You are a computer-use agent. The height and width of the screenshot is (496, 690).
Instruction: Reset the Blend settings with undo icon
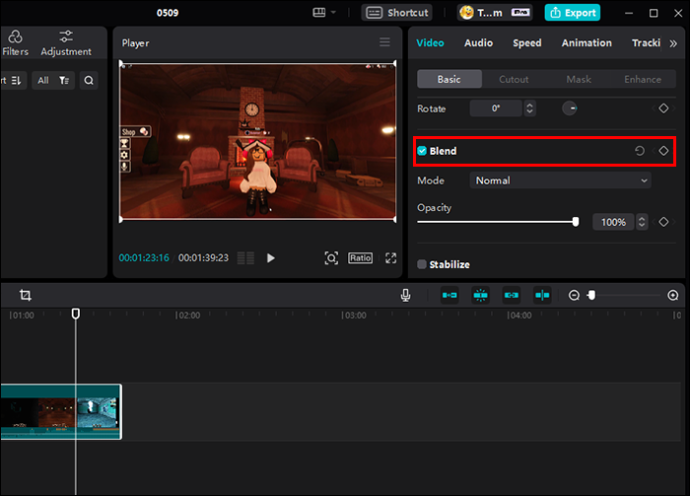pos(639,151)
